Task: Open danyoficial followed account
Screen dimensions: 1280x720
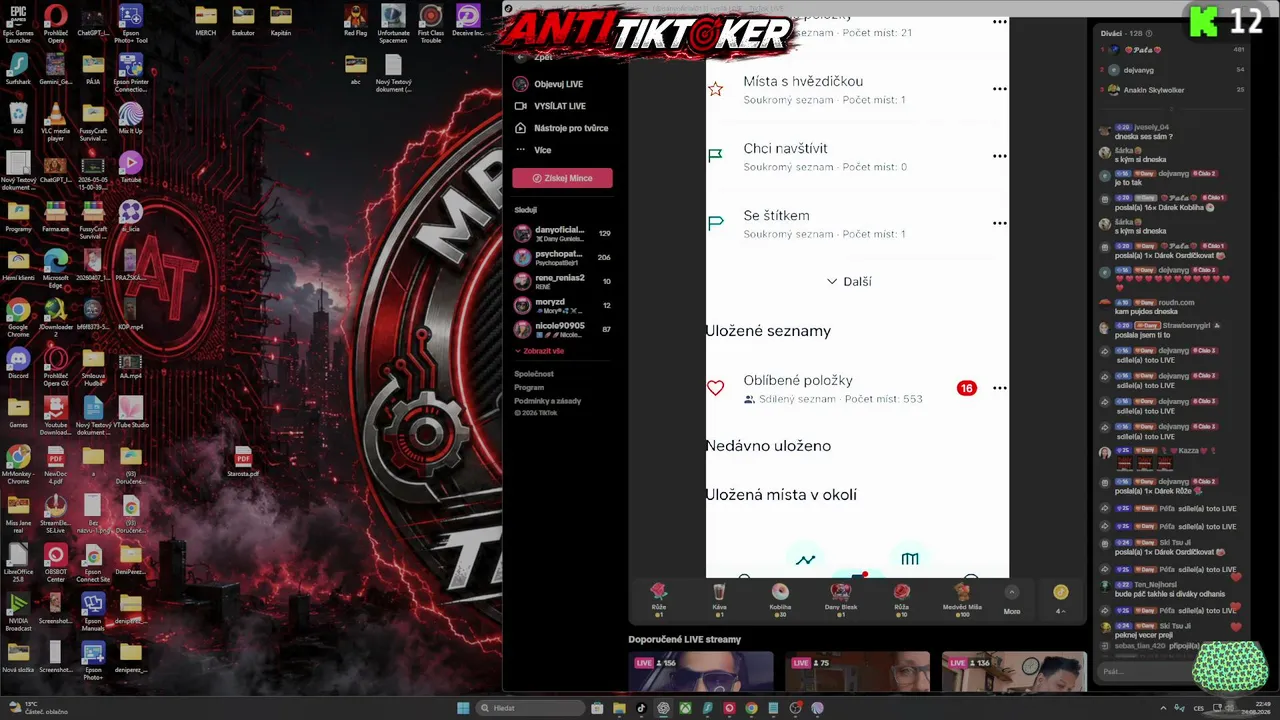Action: tap(562, 233)
